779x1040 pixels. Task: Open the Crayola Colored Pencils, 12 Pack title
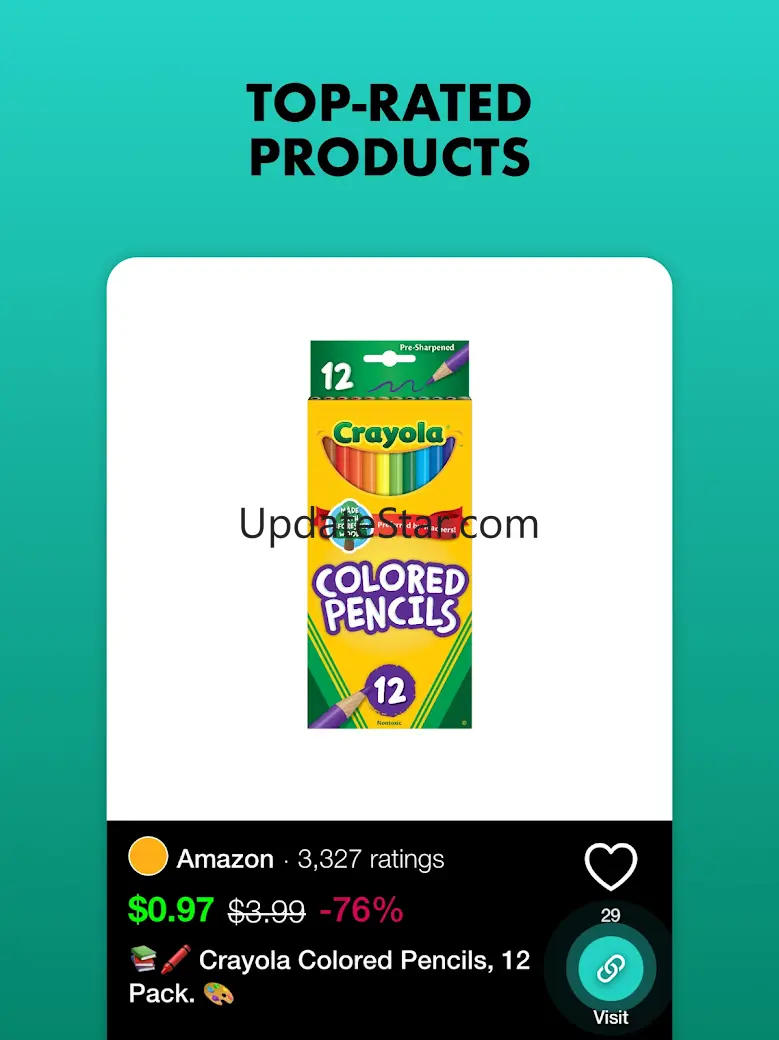pos(329,976)
